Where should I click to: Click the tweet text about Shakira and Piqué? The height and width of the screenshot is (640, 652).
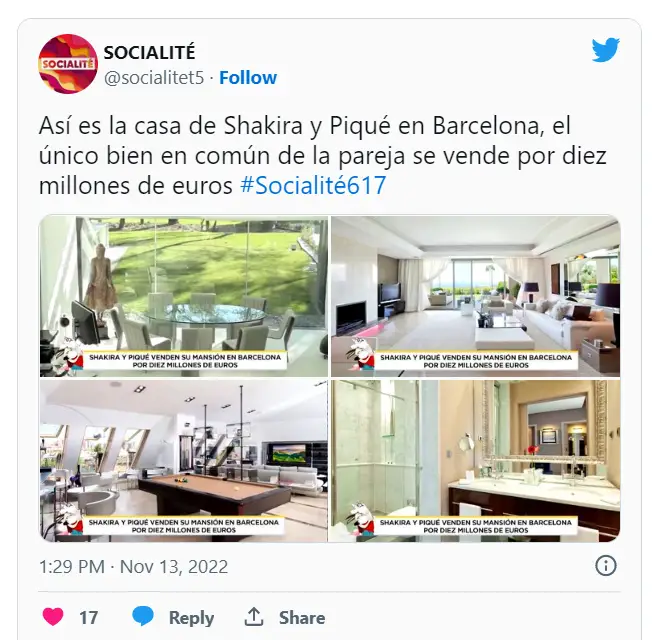coord(322,155)
